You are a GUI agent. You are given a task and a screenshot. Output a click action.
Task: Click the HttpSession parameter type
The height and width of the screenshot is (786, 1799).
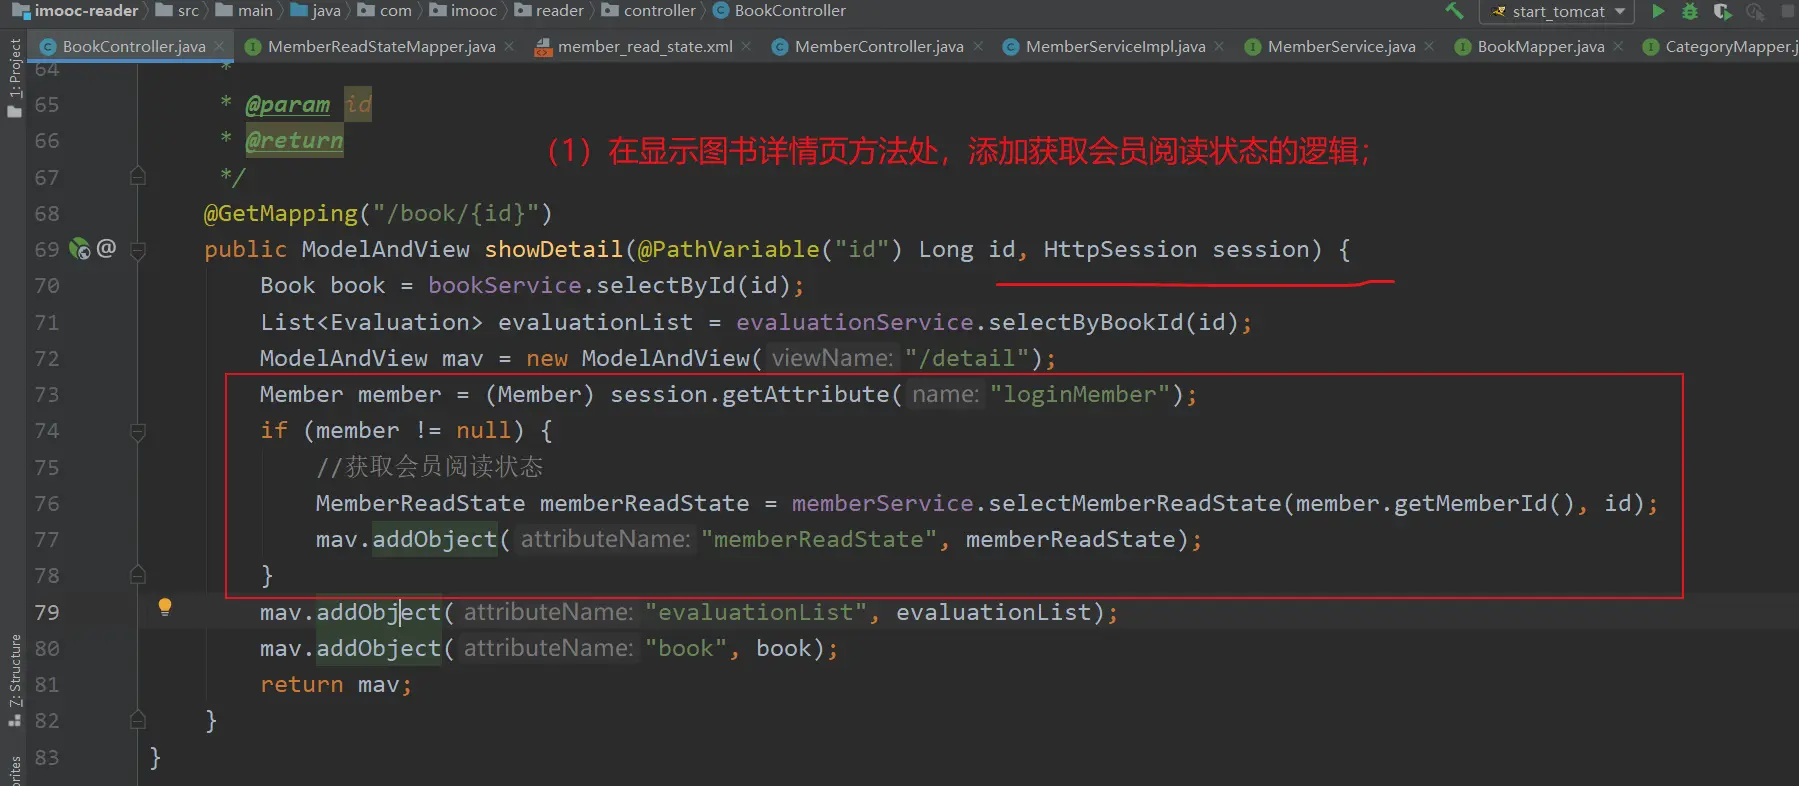[1120, 249]
